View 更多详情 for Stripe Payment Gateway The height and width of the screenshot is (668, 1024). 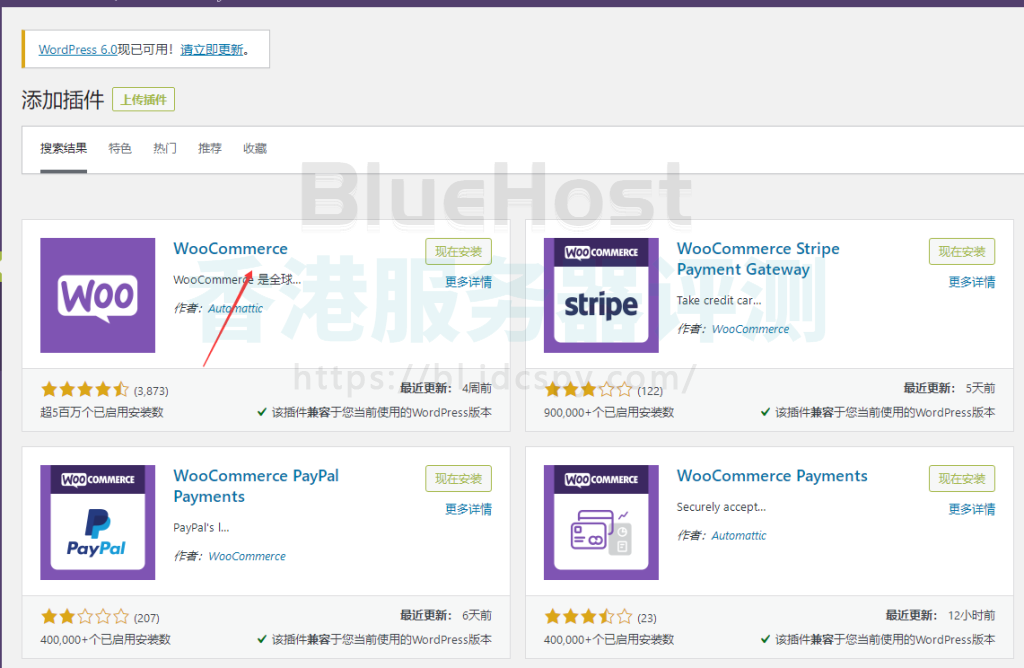(x=972, y=282)
